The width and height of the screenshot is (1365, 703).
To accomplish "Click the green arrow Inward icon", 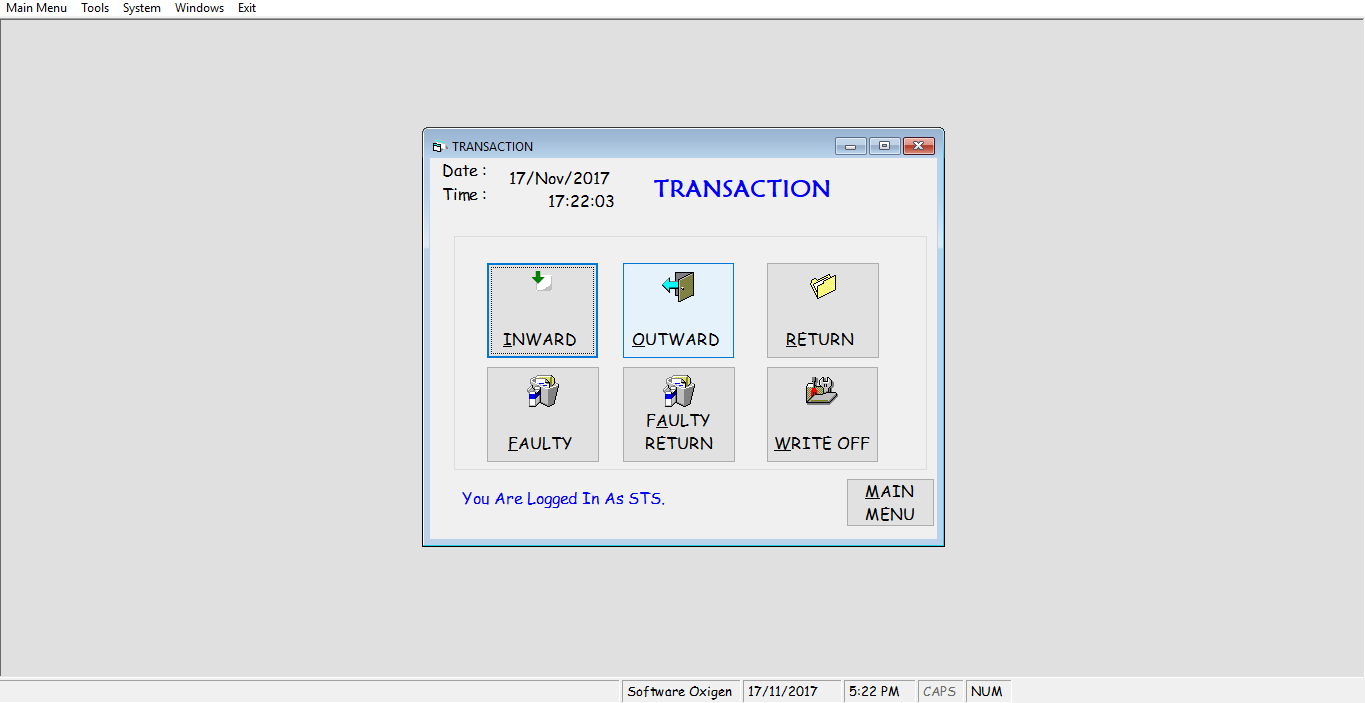I will (541, 282).
